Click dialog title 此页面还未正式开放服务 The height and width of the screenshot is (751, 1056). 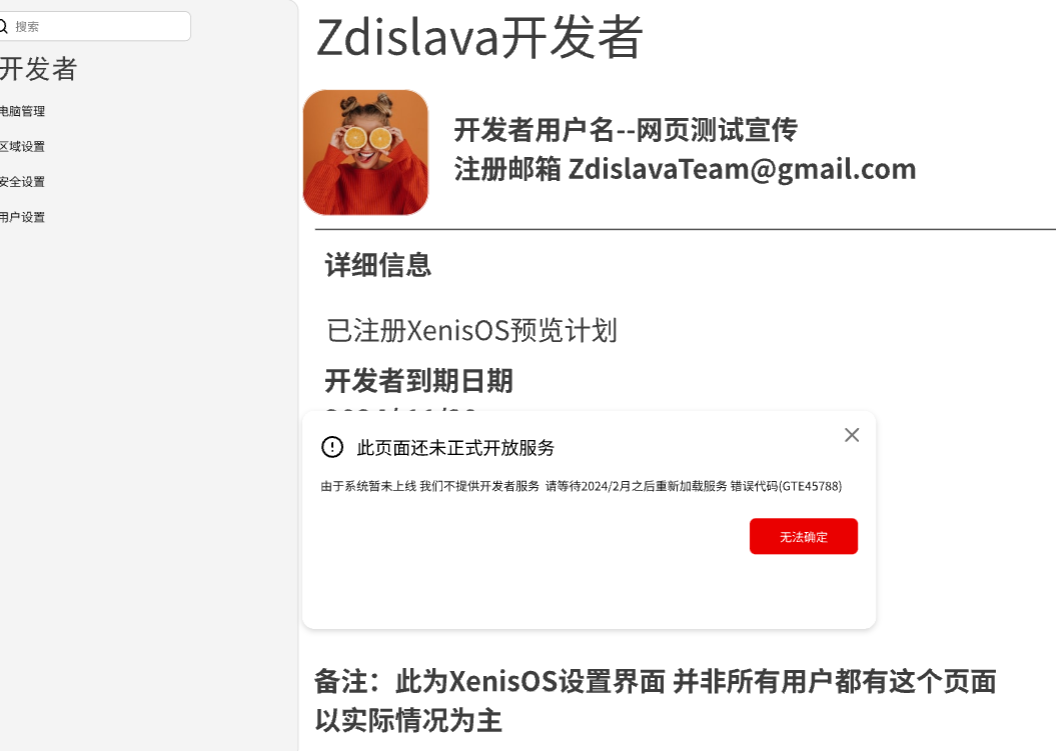tap(455, 448)
